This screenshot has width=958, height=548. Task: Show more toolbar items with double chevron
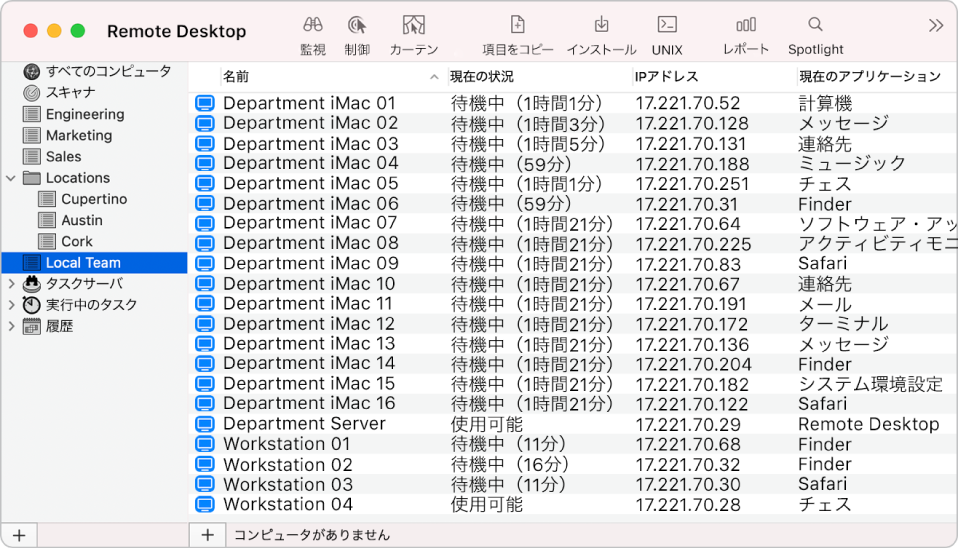click(936, 26)
